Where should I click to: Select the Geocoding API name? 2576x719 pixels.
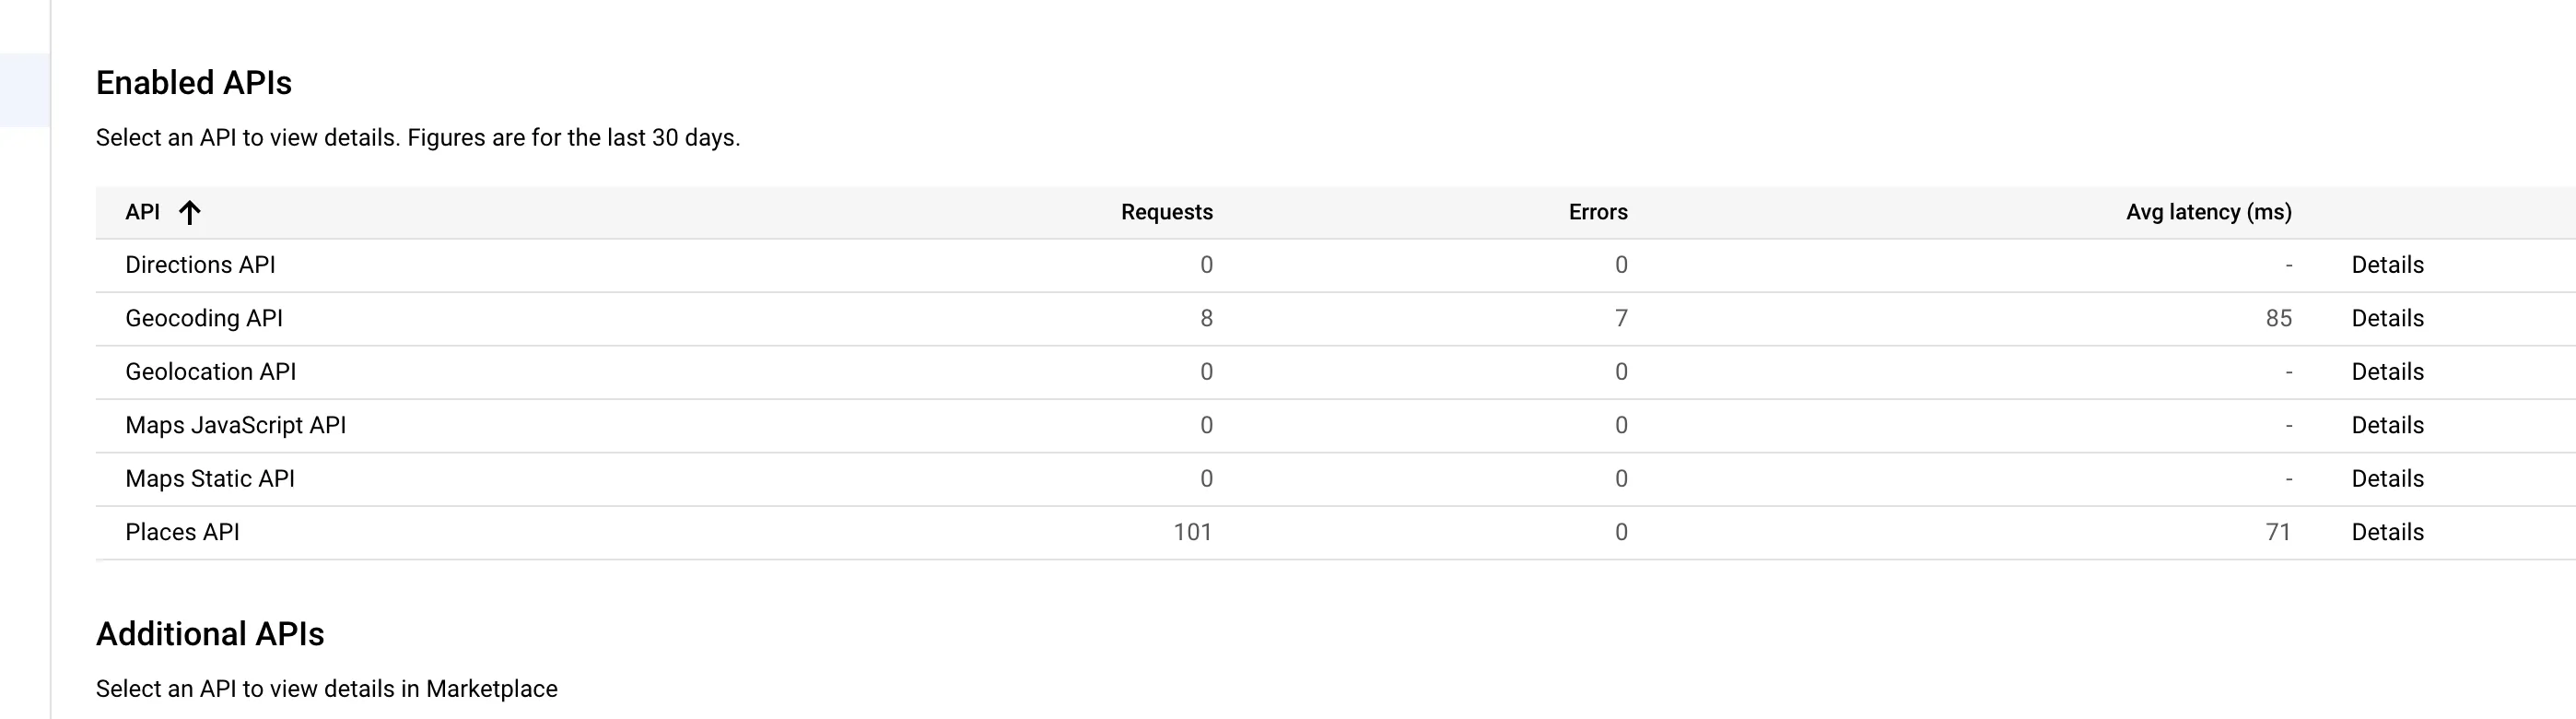pyautogui.click(x=204, y=318)
